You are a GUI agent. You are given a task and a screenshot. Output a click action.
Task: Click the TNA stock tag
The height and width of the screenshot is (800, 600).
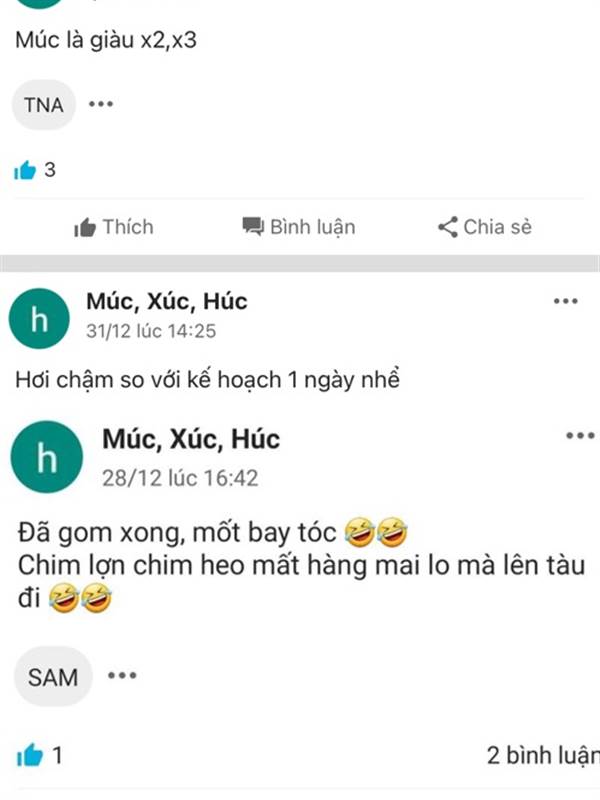point(44,105)
